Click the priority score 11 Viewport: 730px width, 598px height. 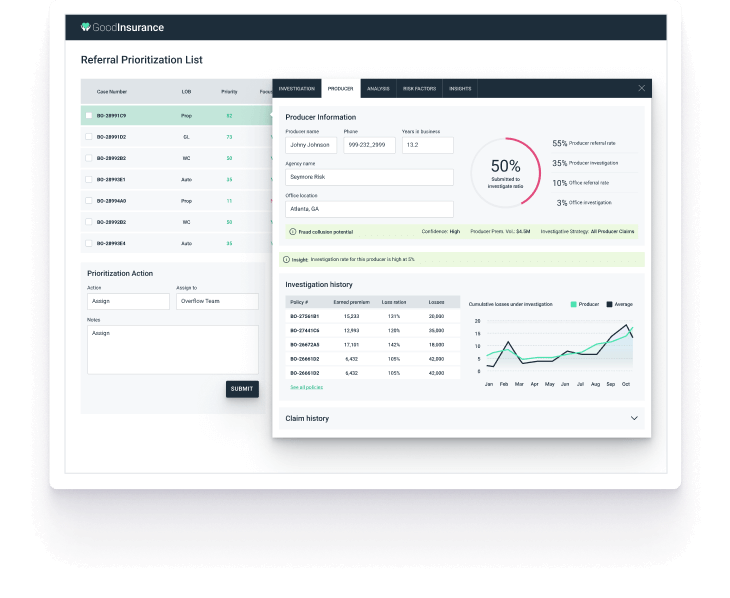coord(229,201)
